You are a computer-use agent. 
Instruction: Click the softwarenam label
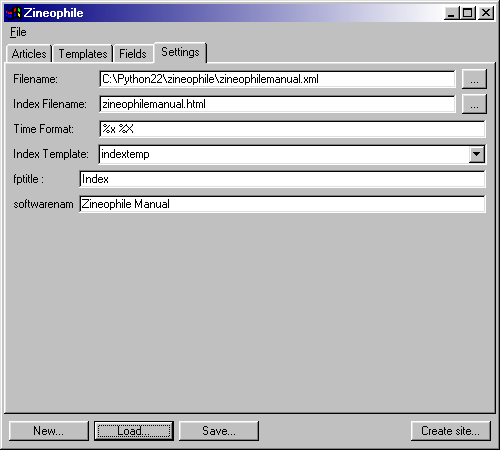[x=43, y=204]
